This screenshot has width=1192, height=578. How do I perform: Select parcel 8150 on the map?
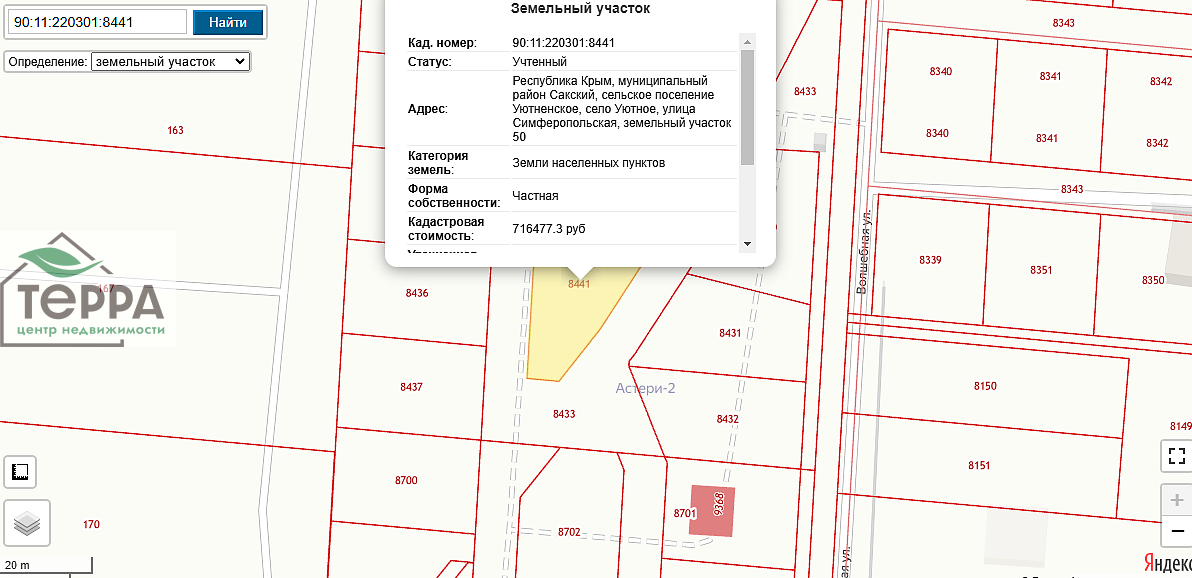point(984,386)
